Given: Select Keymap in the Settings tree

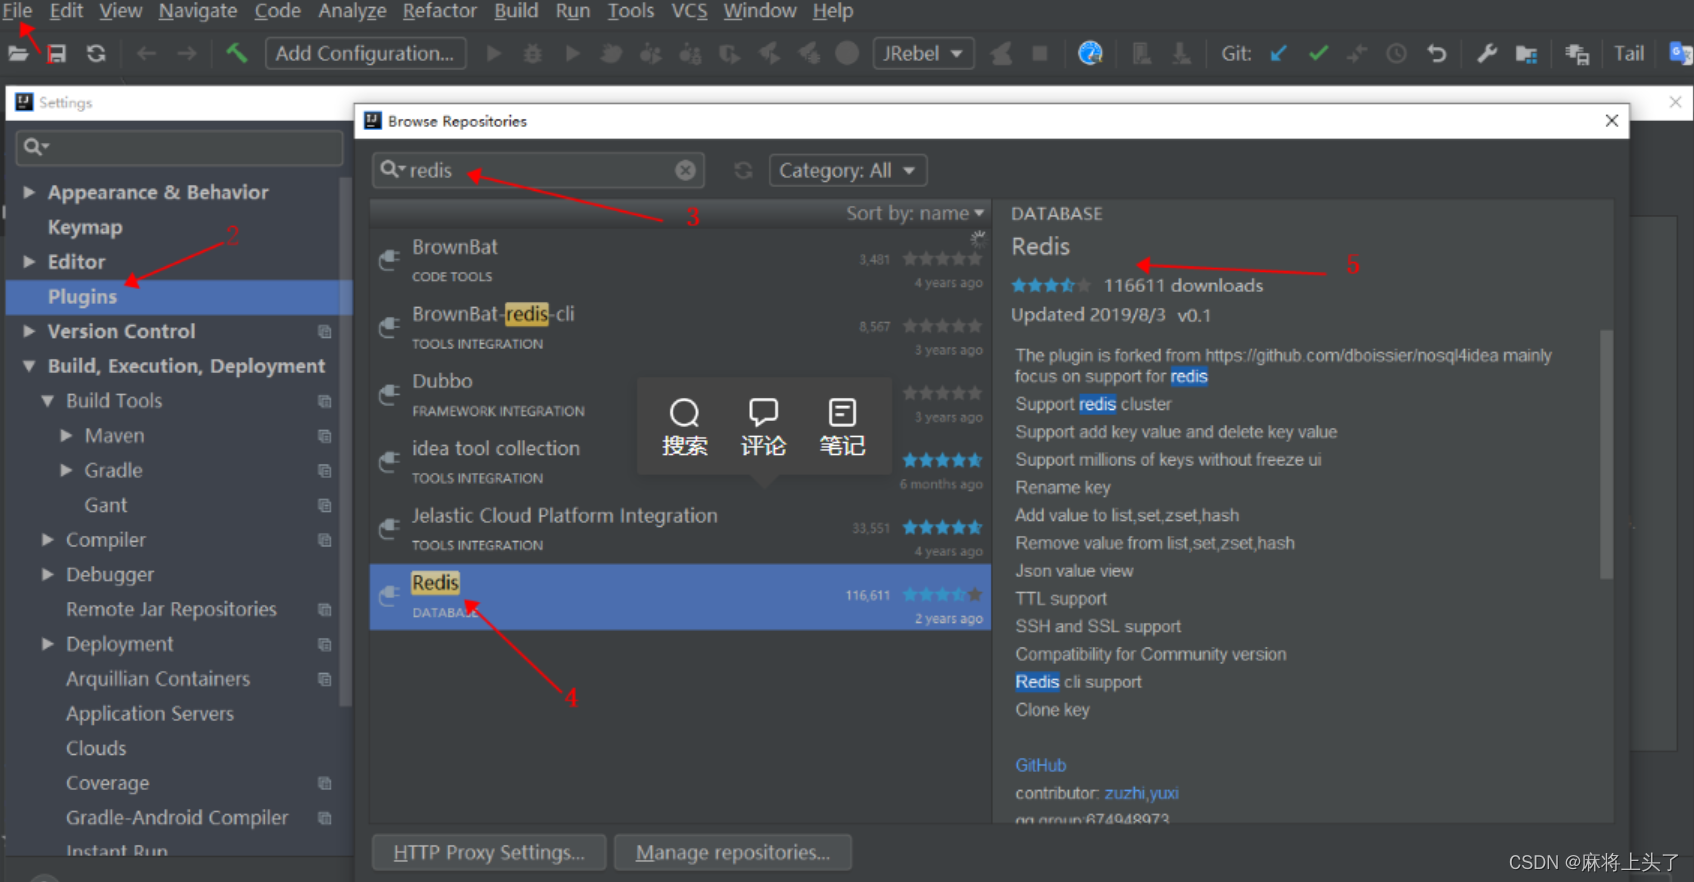Looking at the screenshot, I should tap(85, 227).
